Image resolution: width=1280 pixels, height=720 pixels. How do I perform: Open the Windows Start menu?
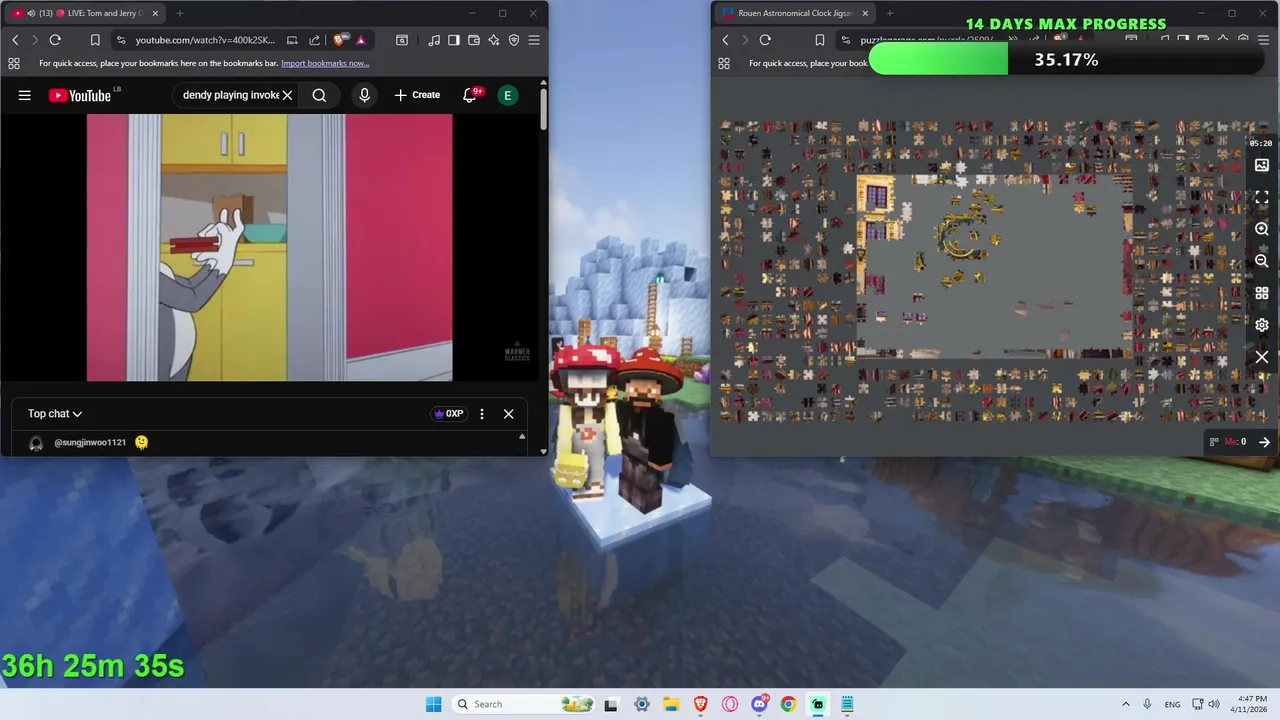(433, 704)
